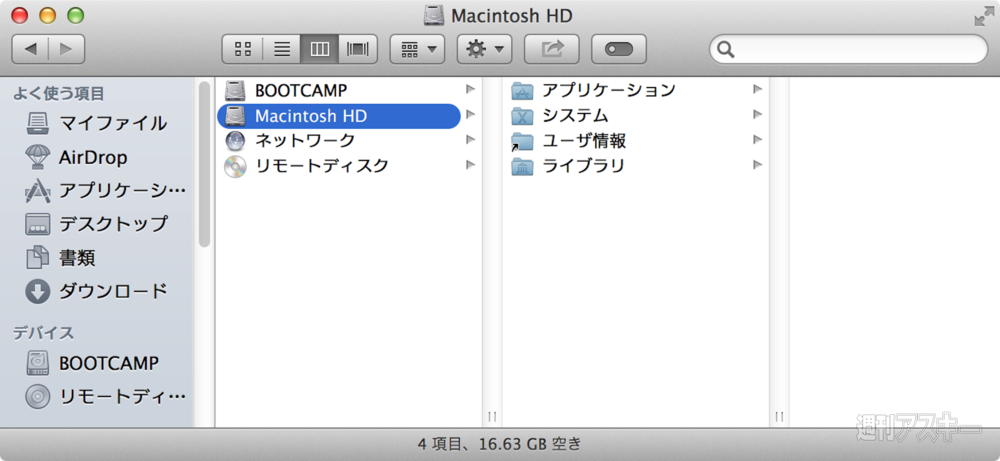Expand リモートディスク with its arrow
Screen dimensions: 1000x461
(x=471, y=165)
